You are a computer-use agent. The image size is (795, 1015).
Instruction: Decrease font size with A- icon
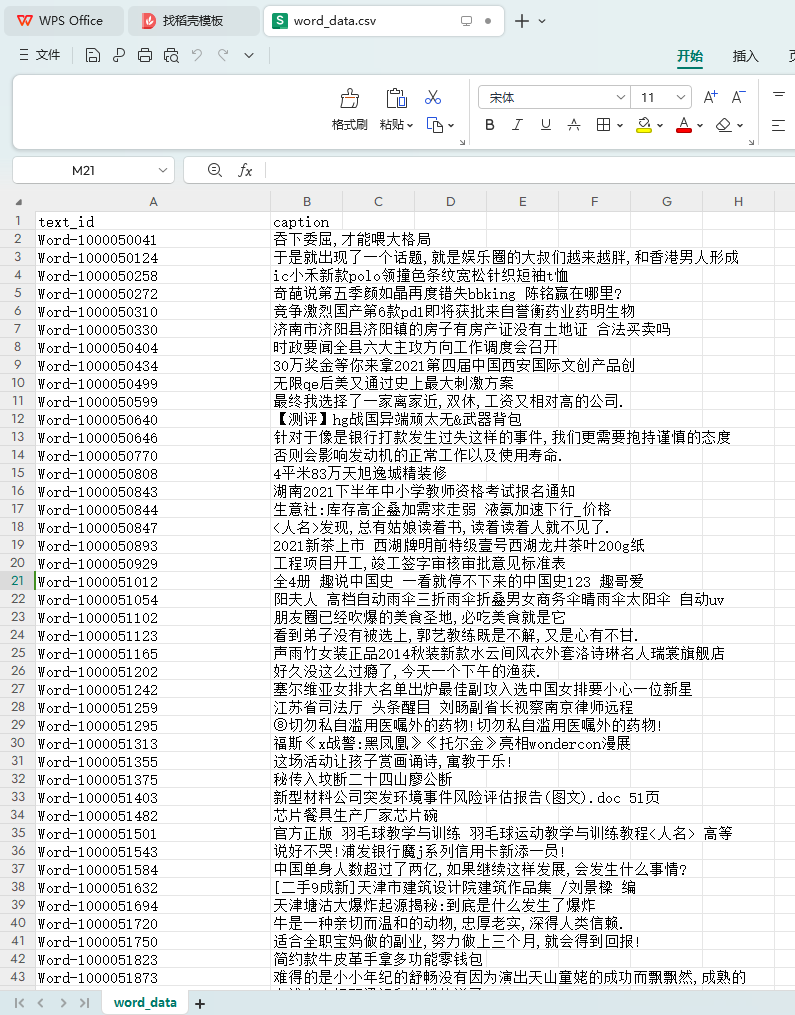click(738, 97)
